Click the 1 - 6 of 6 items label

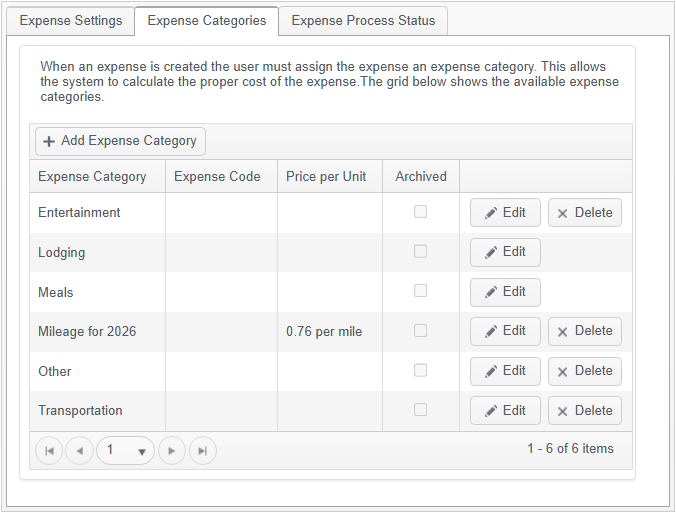point(570,448)
